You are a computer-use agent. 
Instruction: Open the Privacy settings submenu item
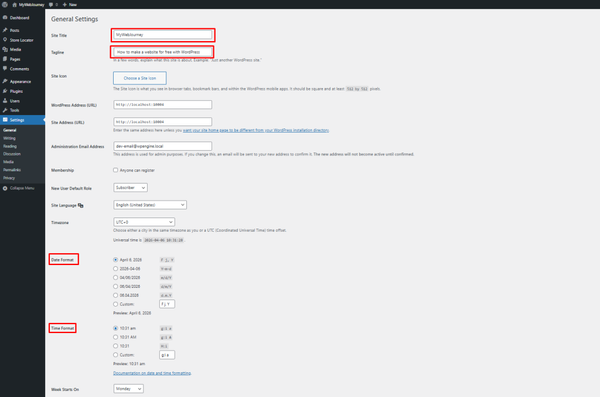(9, 178)
